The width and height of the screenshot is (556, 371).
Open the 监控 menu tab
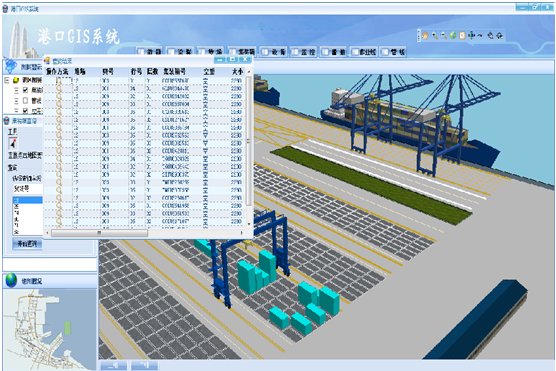tap(304, 52)
